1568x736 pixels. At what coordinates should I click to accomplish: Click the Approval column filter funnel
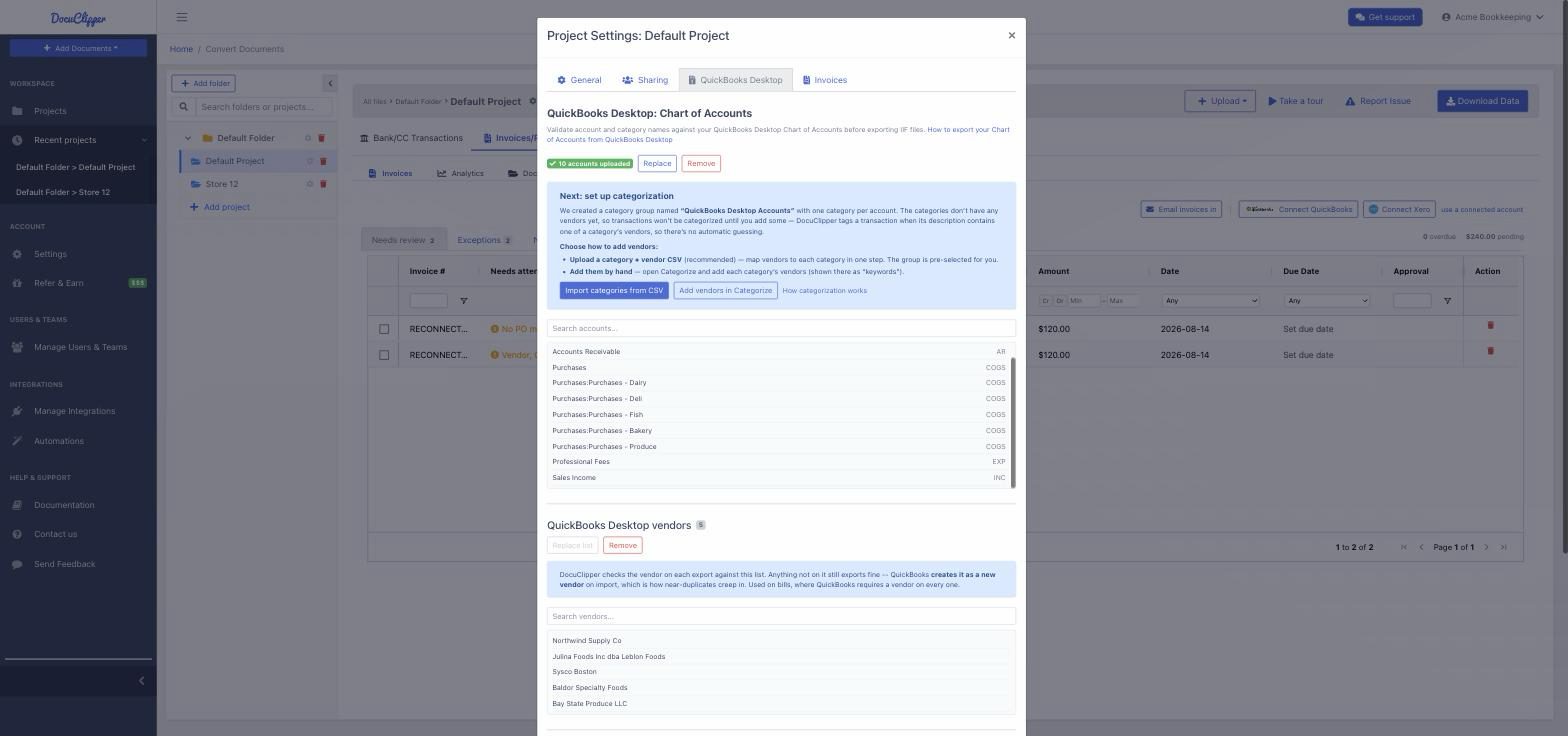(x=1447, y=301)
